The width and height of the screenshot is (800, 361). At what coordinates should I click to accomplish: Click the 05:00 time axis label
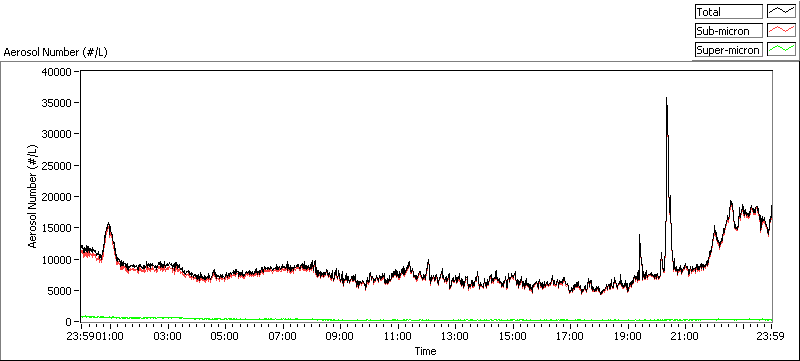(224, 336)
